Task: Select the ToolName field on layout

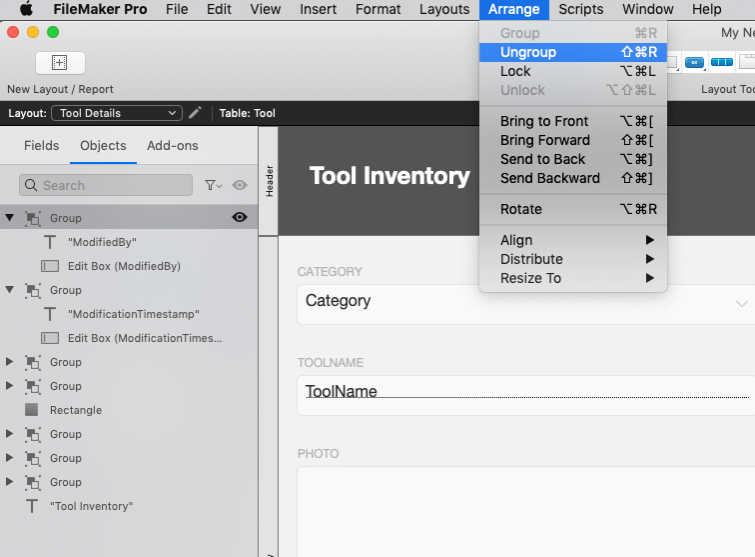Action: (527, 395)
